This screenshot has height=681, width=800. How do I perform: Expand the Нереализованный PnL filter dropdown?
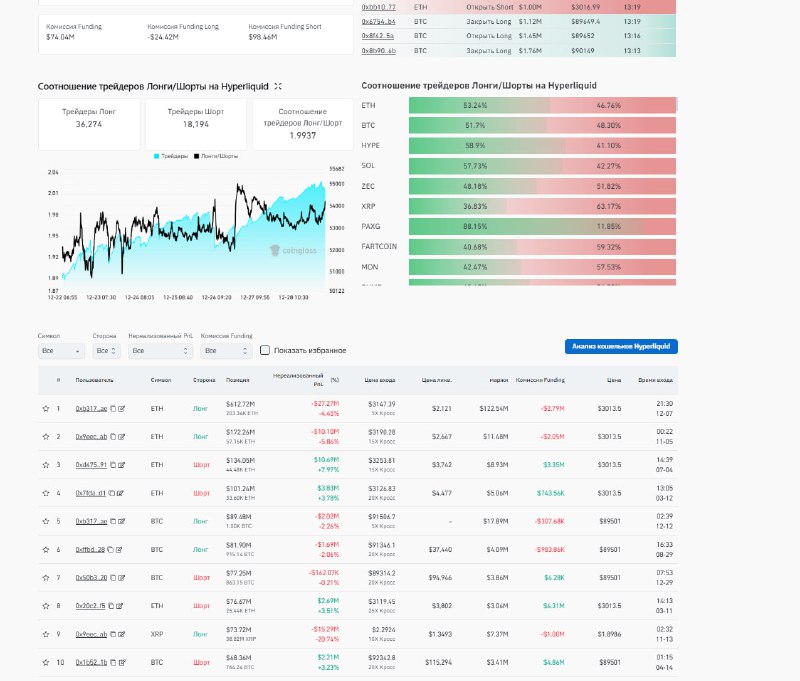click(x=159, y=351)
